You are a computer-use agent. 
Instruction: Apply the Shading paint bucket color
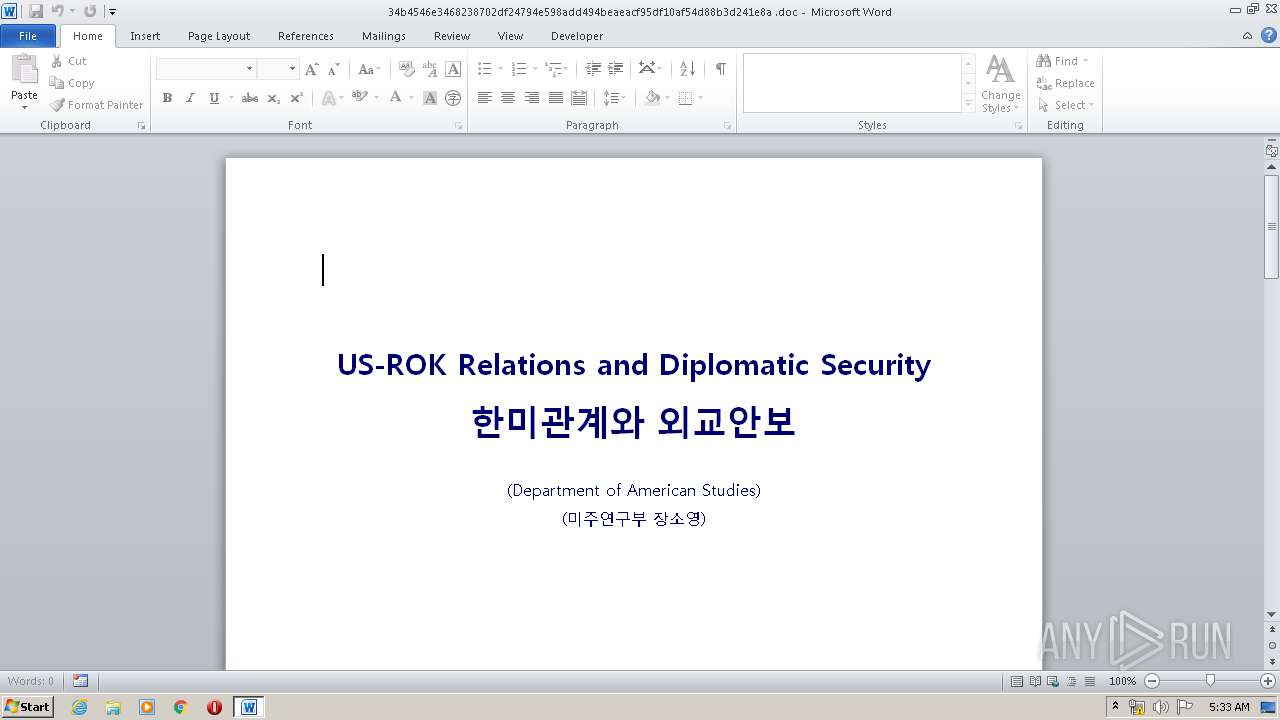click(x=652, y=98)
